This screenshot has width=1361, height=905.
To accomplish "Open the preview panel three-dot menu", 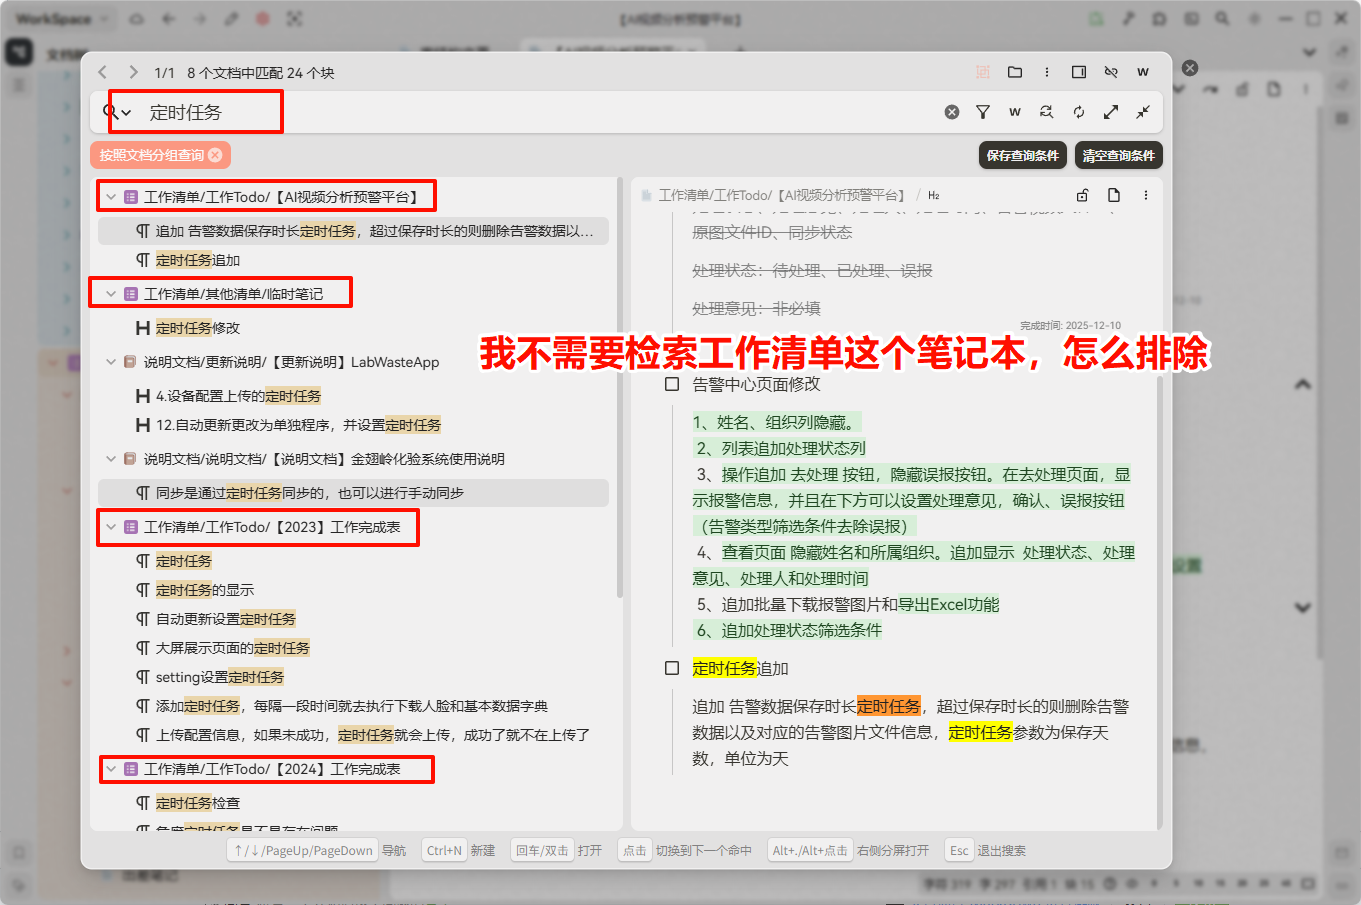I will click(x=1146, y=195).
